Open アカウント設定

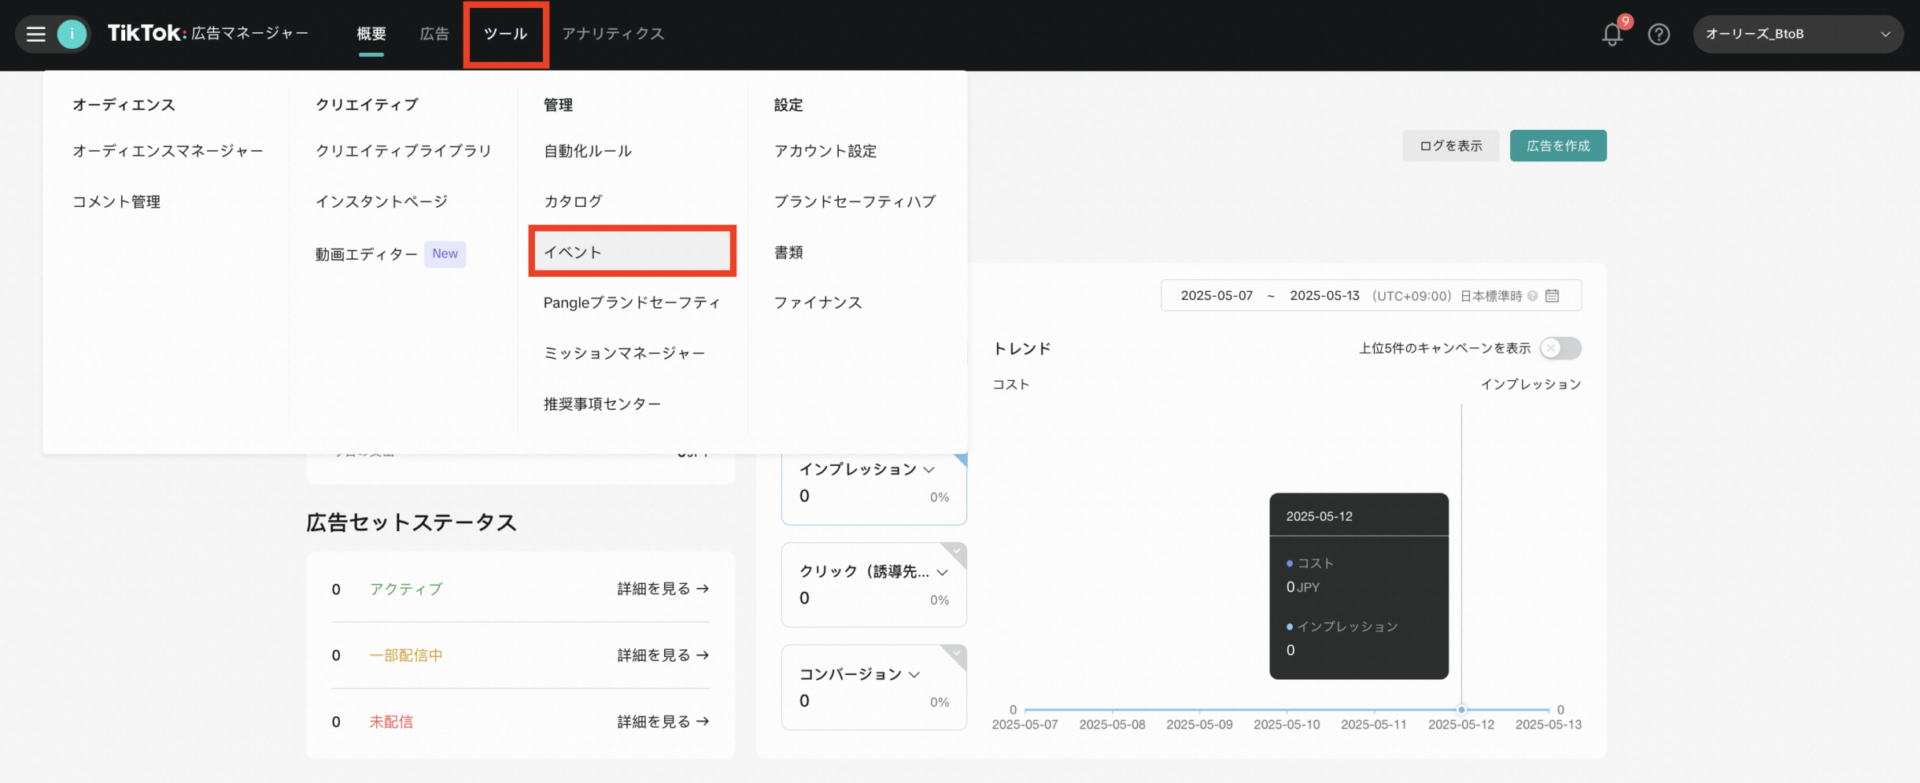pyautogui.click(x=825, y=151)
